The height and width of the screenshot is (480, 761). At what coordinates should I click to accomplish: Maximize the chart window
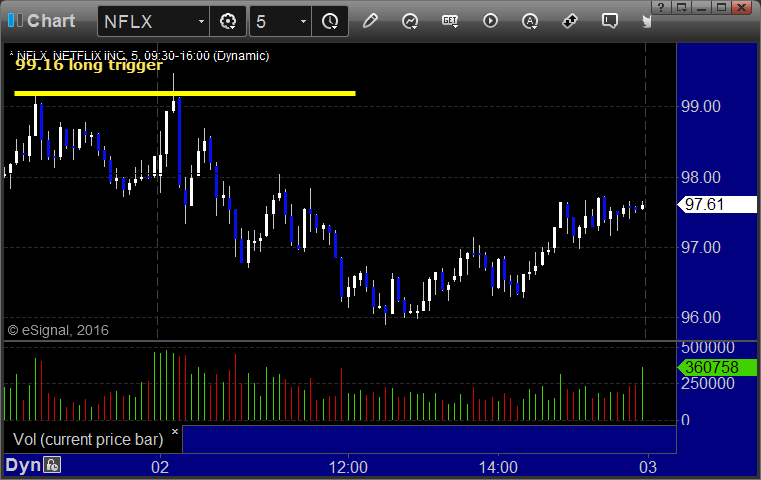tap(722, 7)
